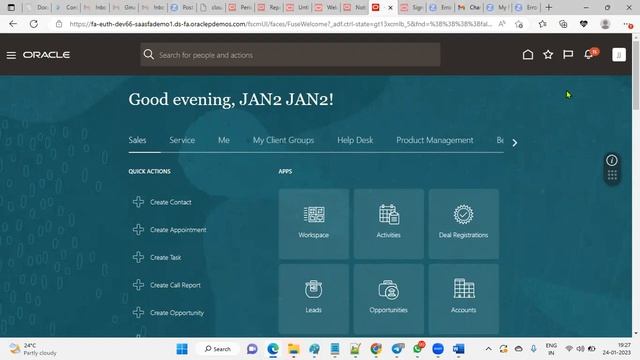This screenshot has height=360, width=640.
Task: Select the Product Management tab
Action: click(435, 140)
